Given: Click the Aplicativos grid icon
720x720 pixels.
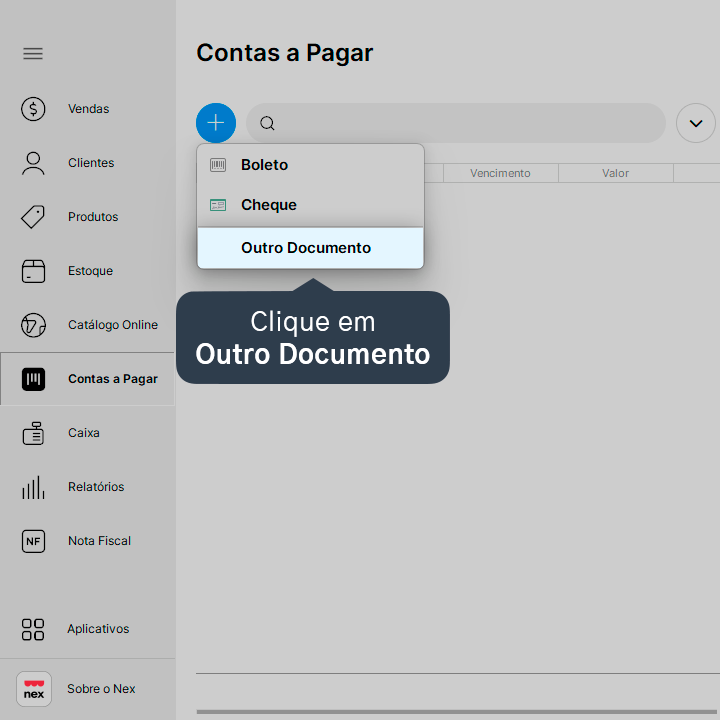Looking at the screenshot, I should [33, 630].
